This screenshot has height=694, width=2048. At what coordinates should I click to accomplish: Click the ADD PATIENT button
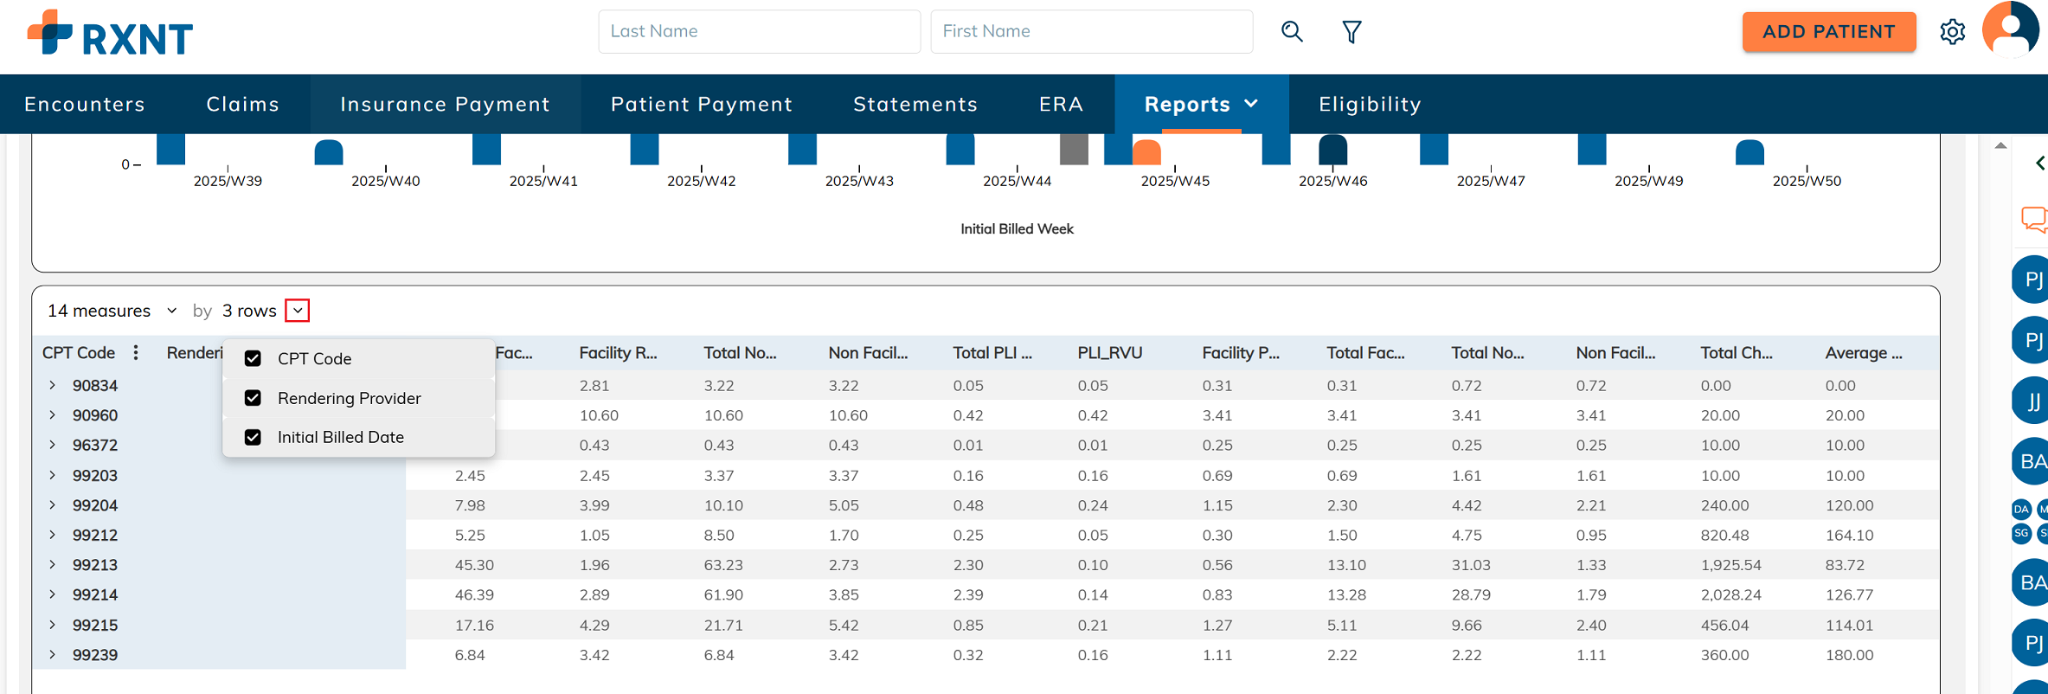(1828, 32)
